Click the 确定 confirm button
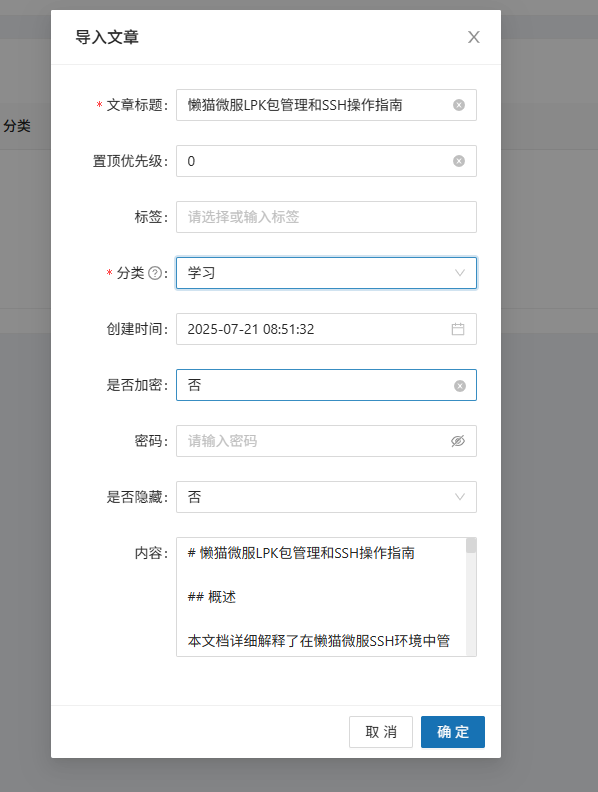The height and width of the screenshot is (792, 598). 453,732
